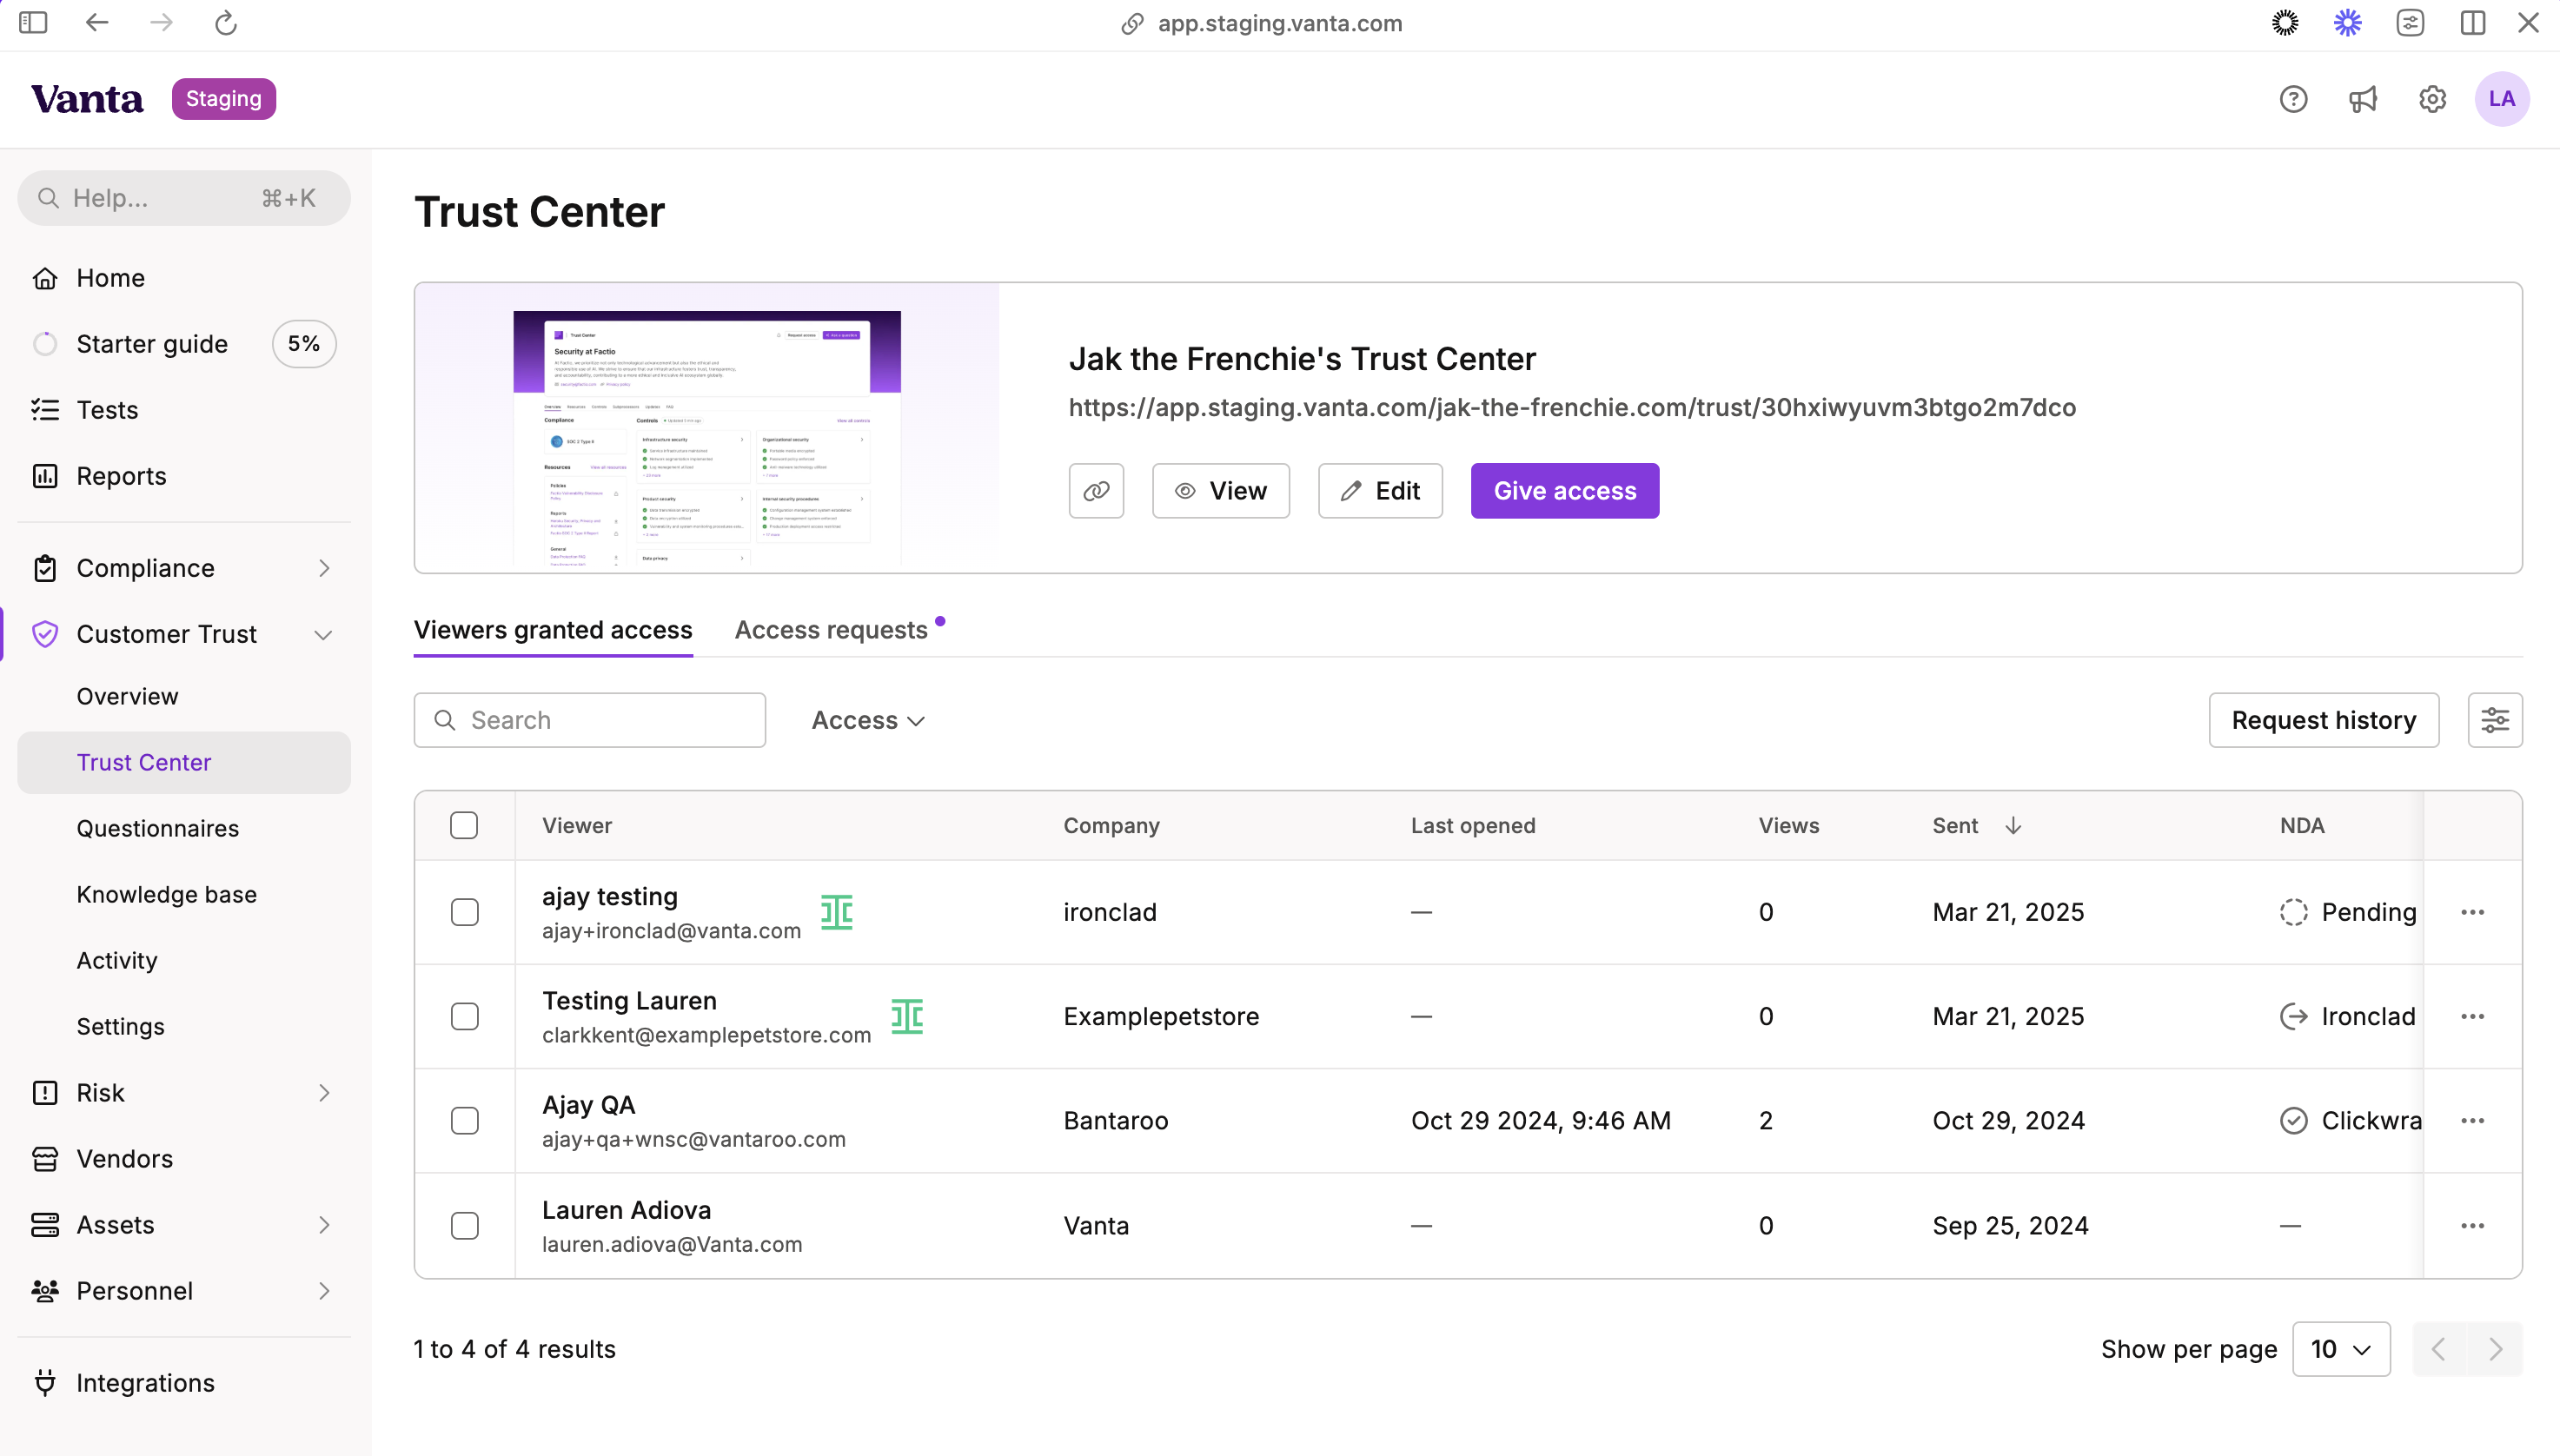This screenshot has width=2560, height=1456.
Task: Click the split view browser icon
Action: pyautogui.click(x=2473, y=22)
